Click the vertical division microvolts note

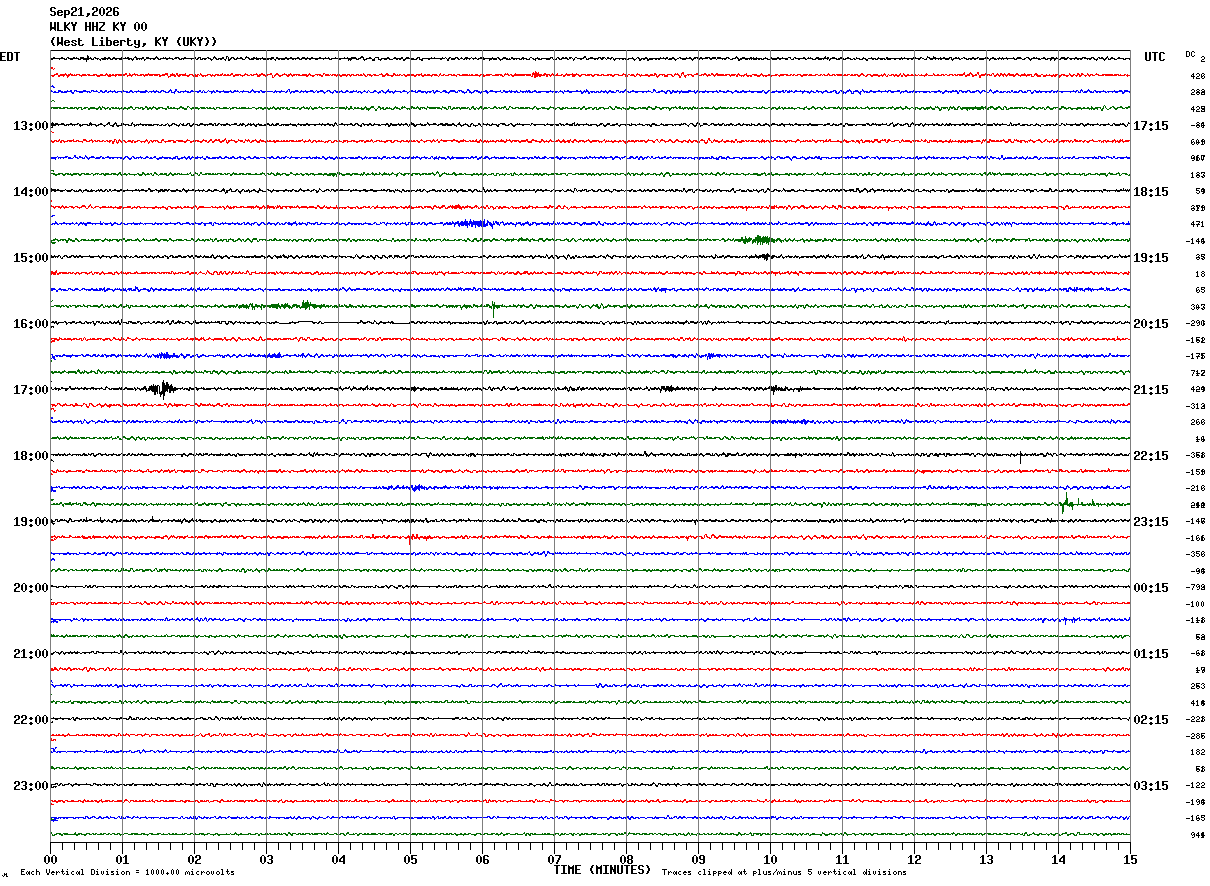127,872
